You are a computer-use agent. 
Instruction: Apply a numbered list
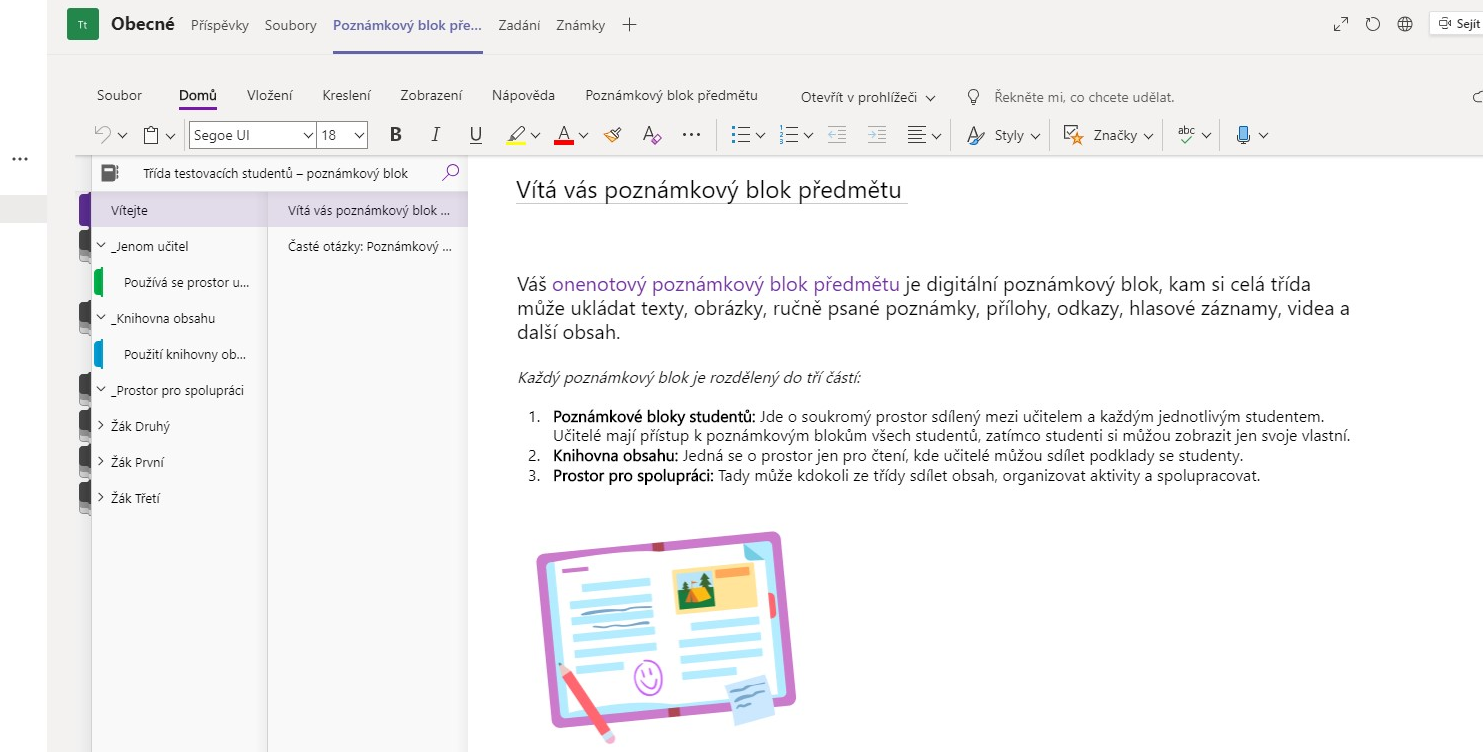788,135
